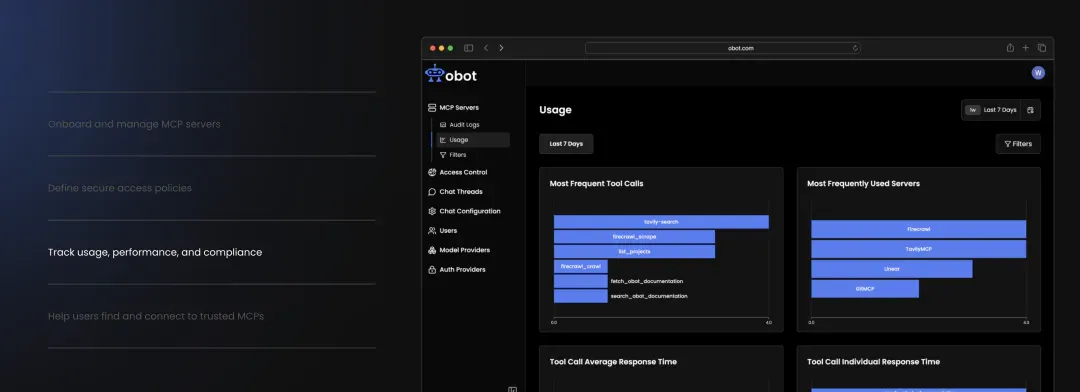The image size is (1080, 392).
Task: Click the Audit Logs icon in sidebar
Action: (x=443, y=125)
